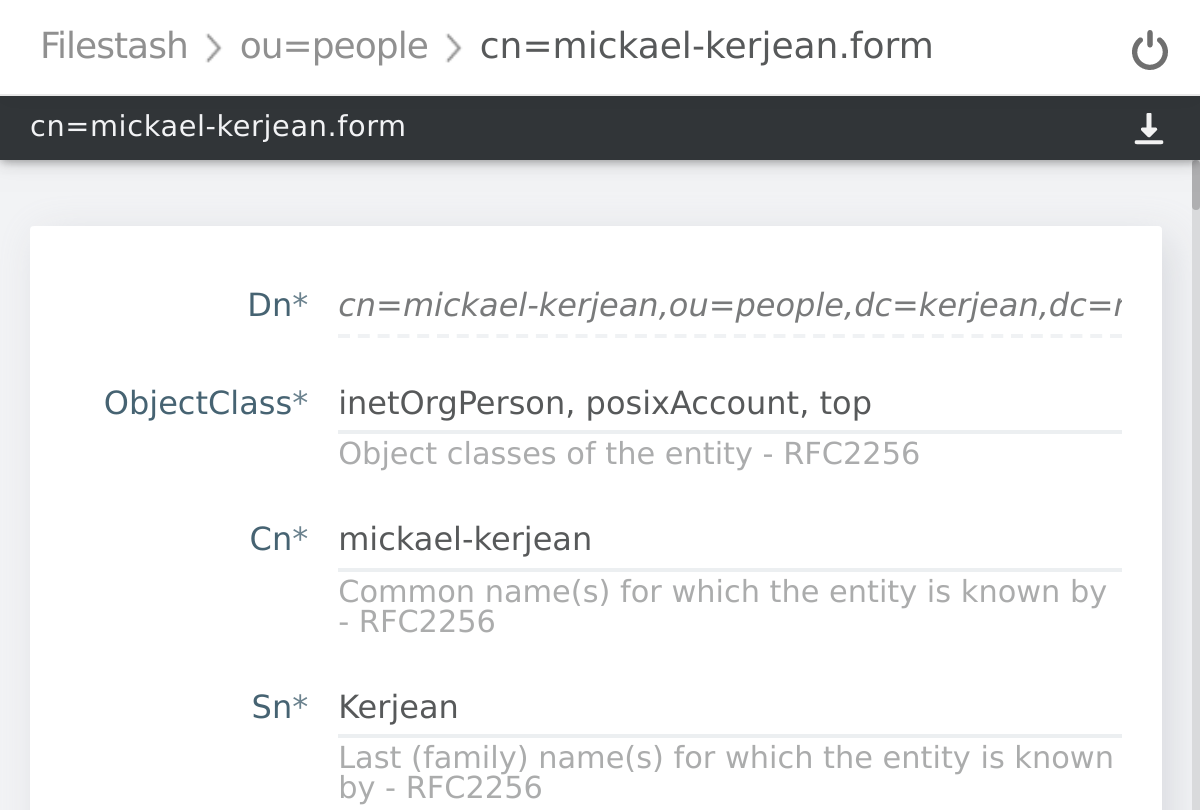Click the chevron after ou=people breadcrumb

(452, 46)
